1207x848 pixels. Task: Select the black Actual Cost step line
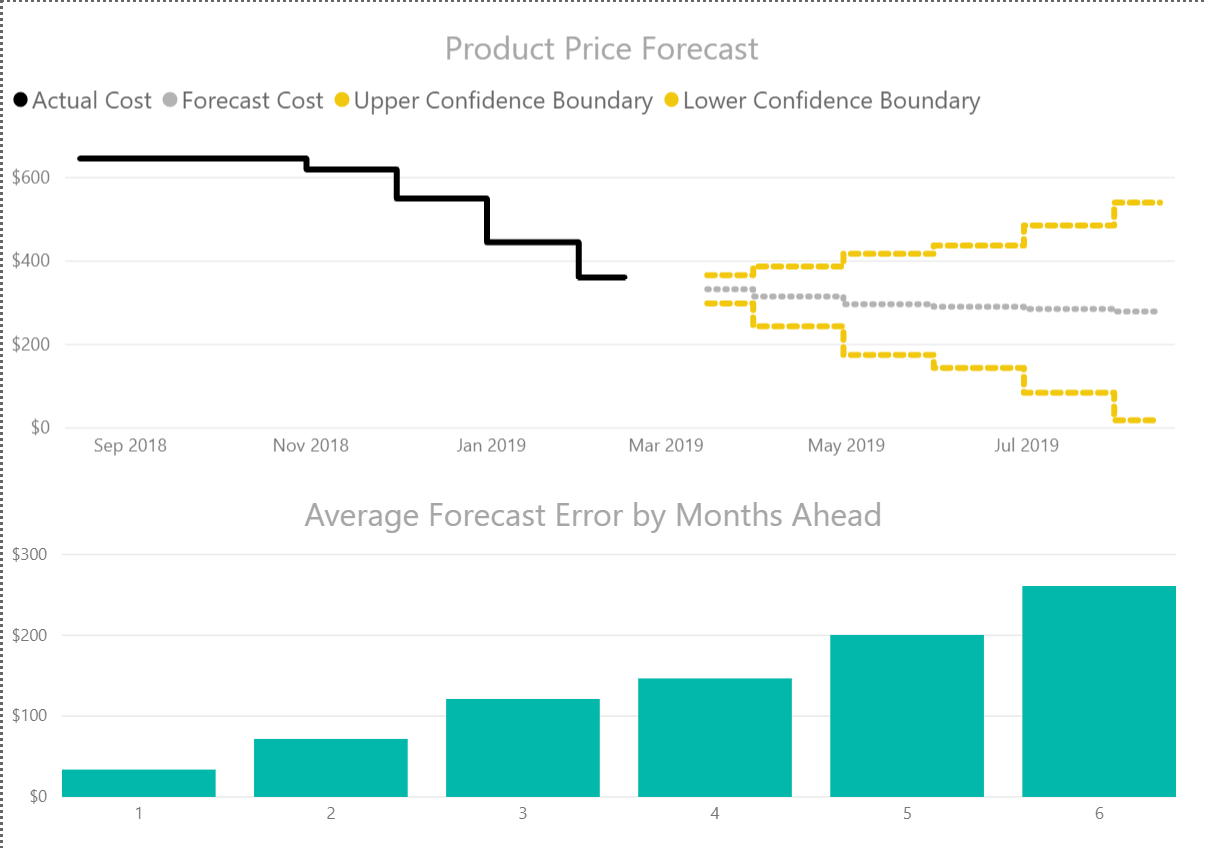(x=200, y=158)
